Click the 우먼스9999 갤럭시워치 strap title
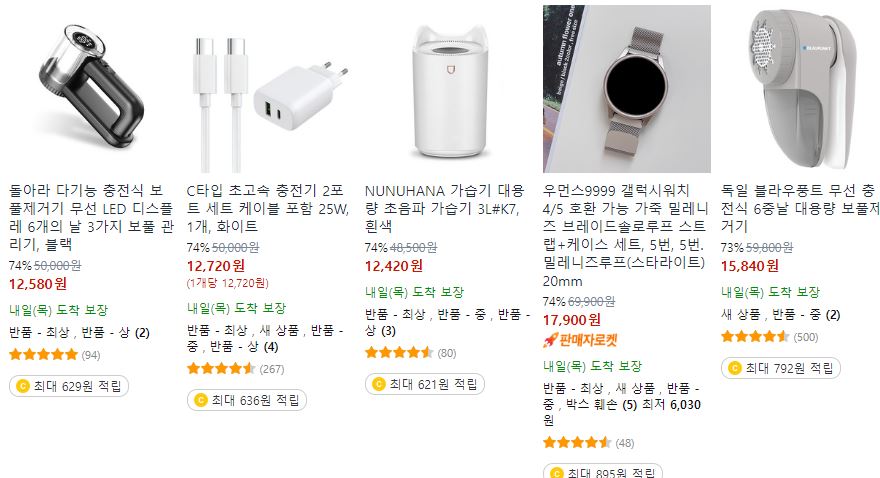880x478 pixels. pos(624,235)
